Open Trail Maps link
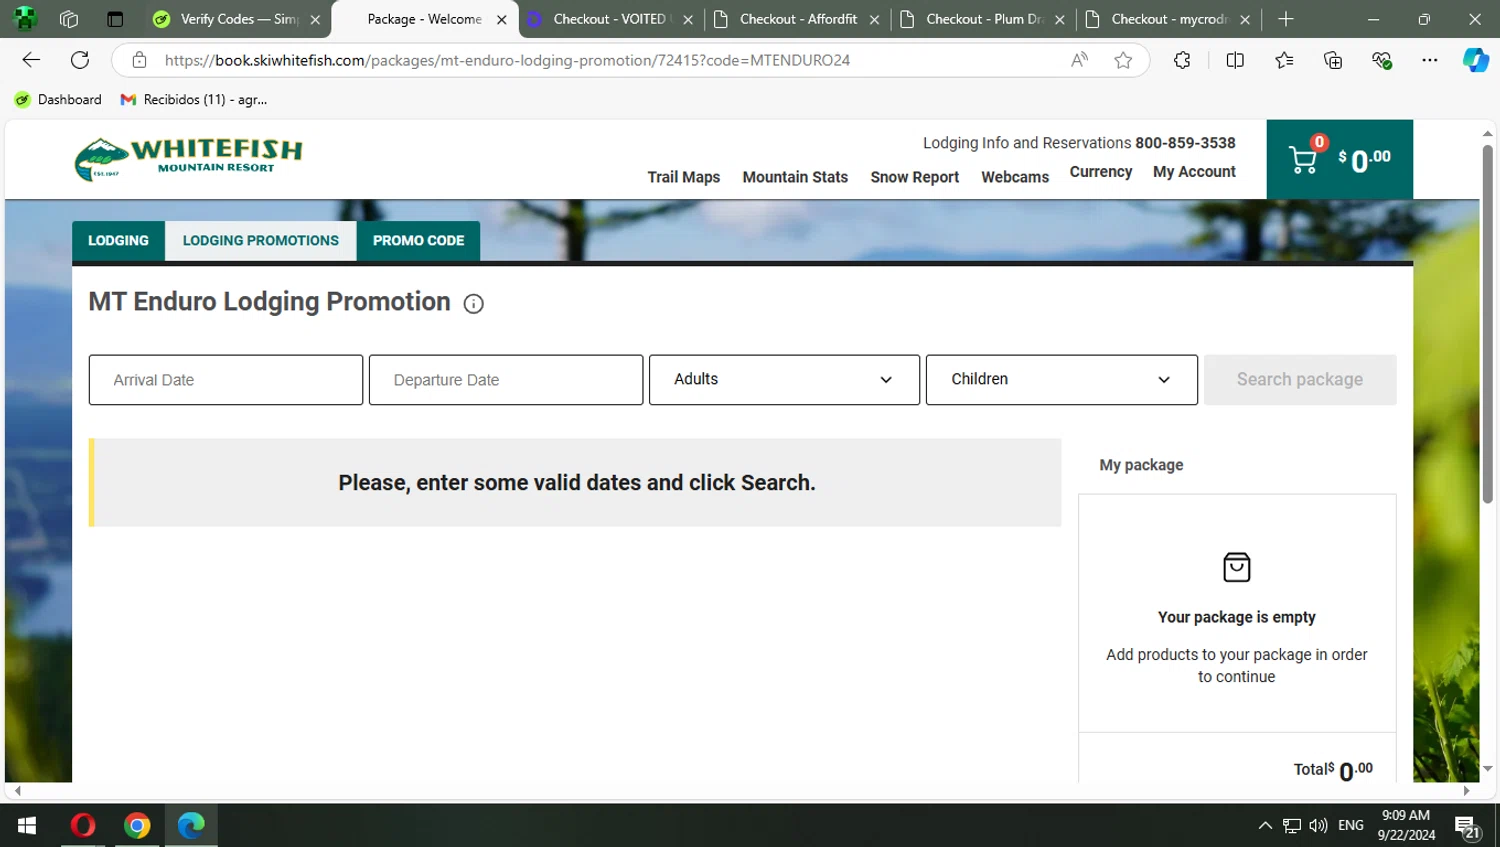The image size is (1500, 847). click(x=684, y=177)
